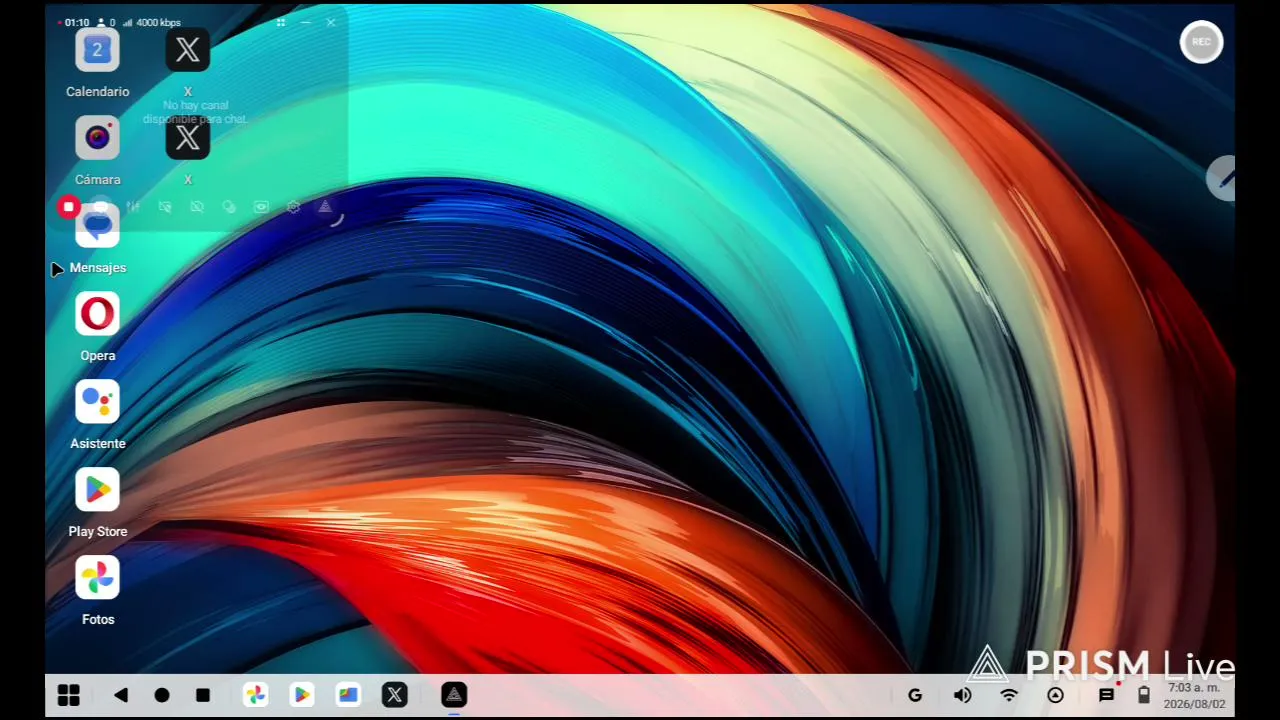Click the 01:10 recording timer
Image resolution: width=1280 pixels, height=720 pixels.
77,22
